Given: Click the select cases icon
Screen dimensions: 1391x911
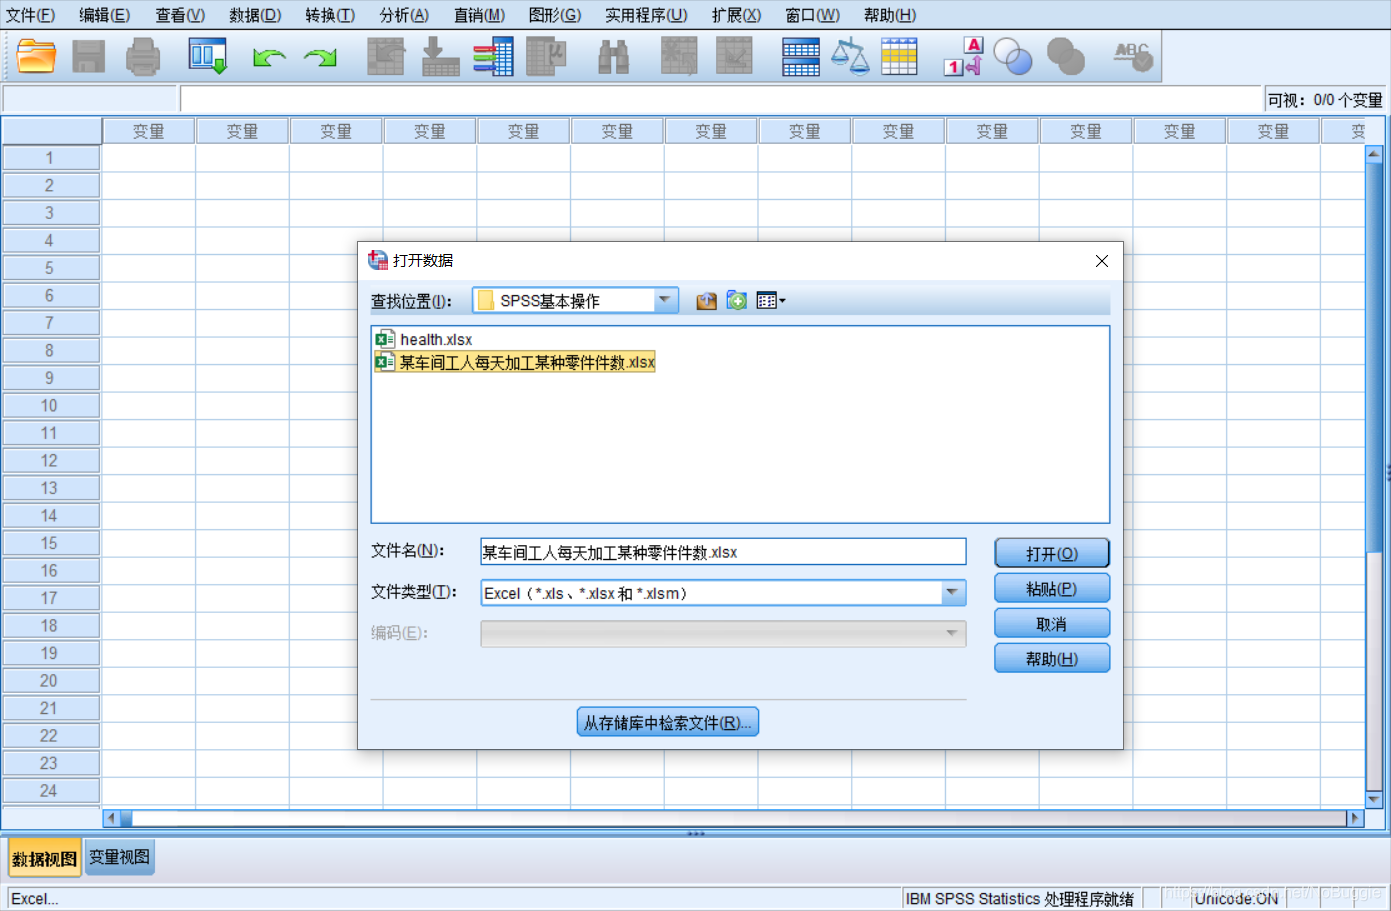Looking at the screenshot, I should pos(899,57).
